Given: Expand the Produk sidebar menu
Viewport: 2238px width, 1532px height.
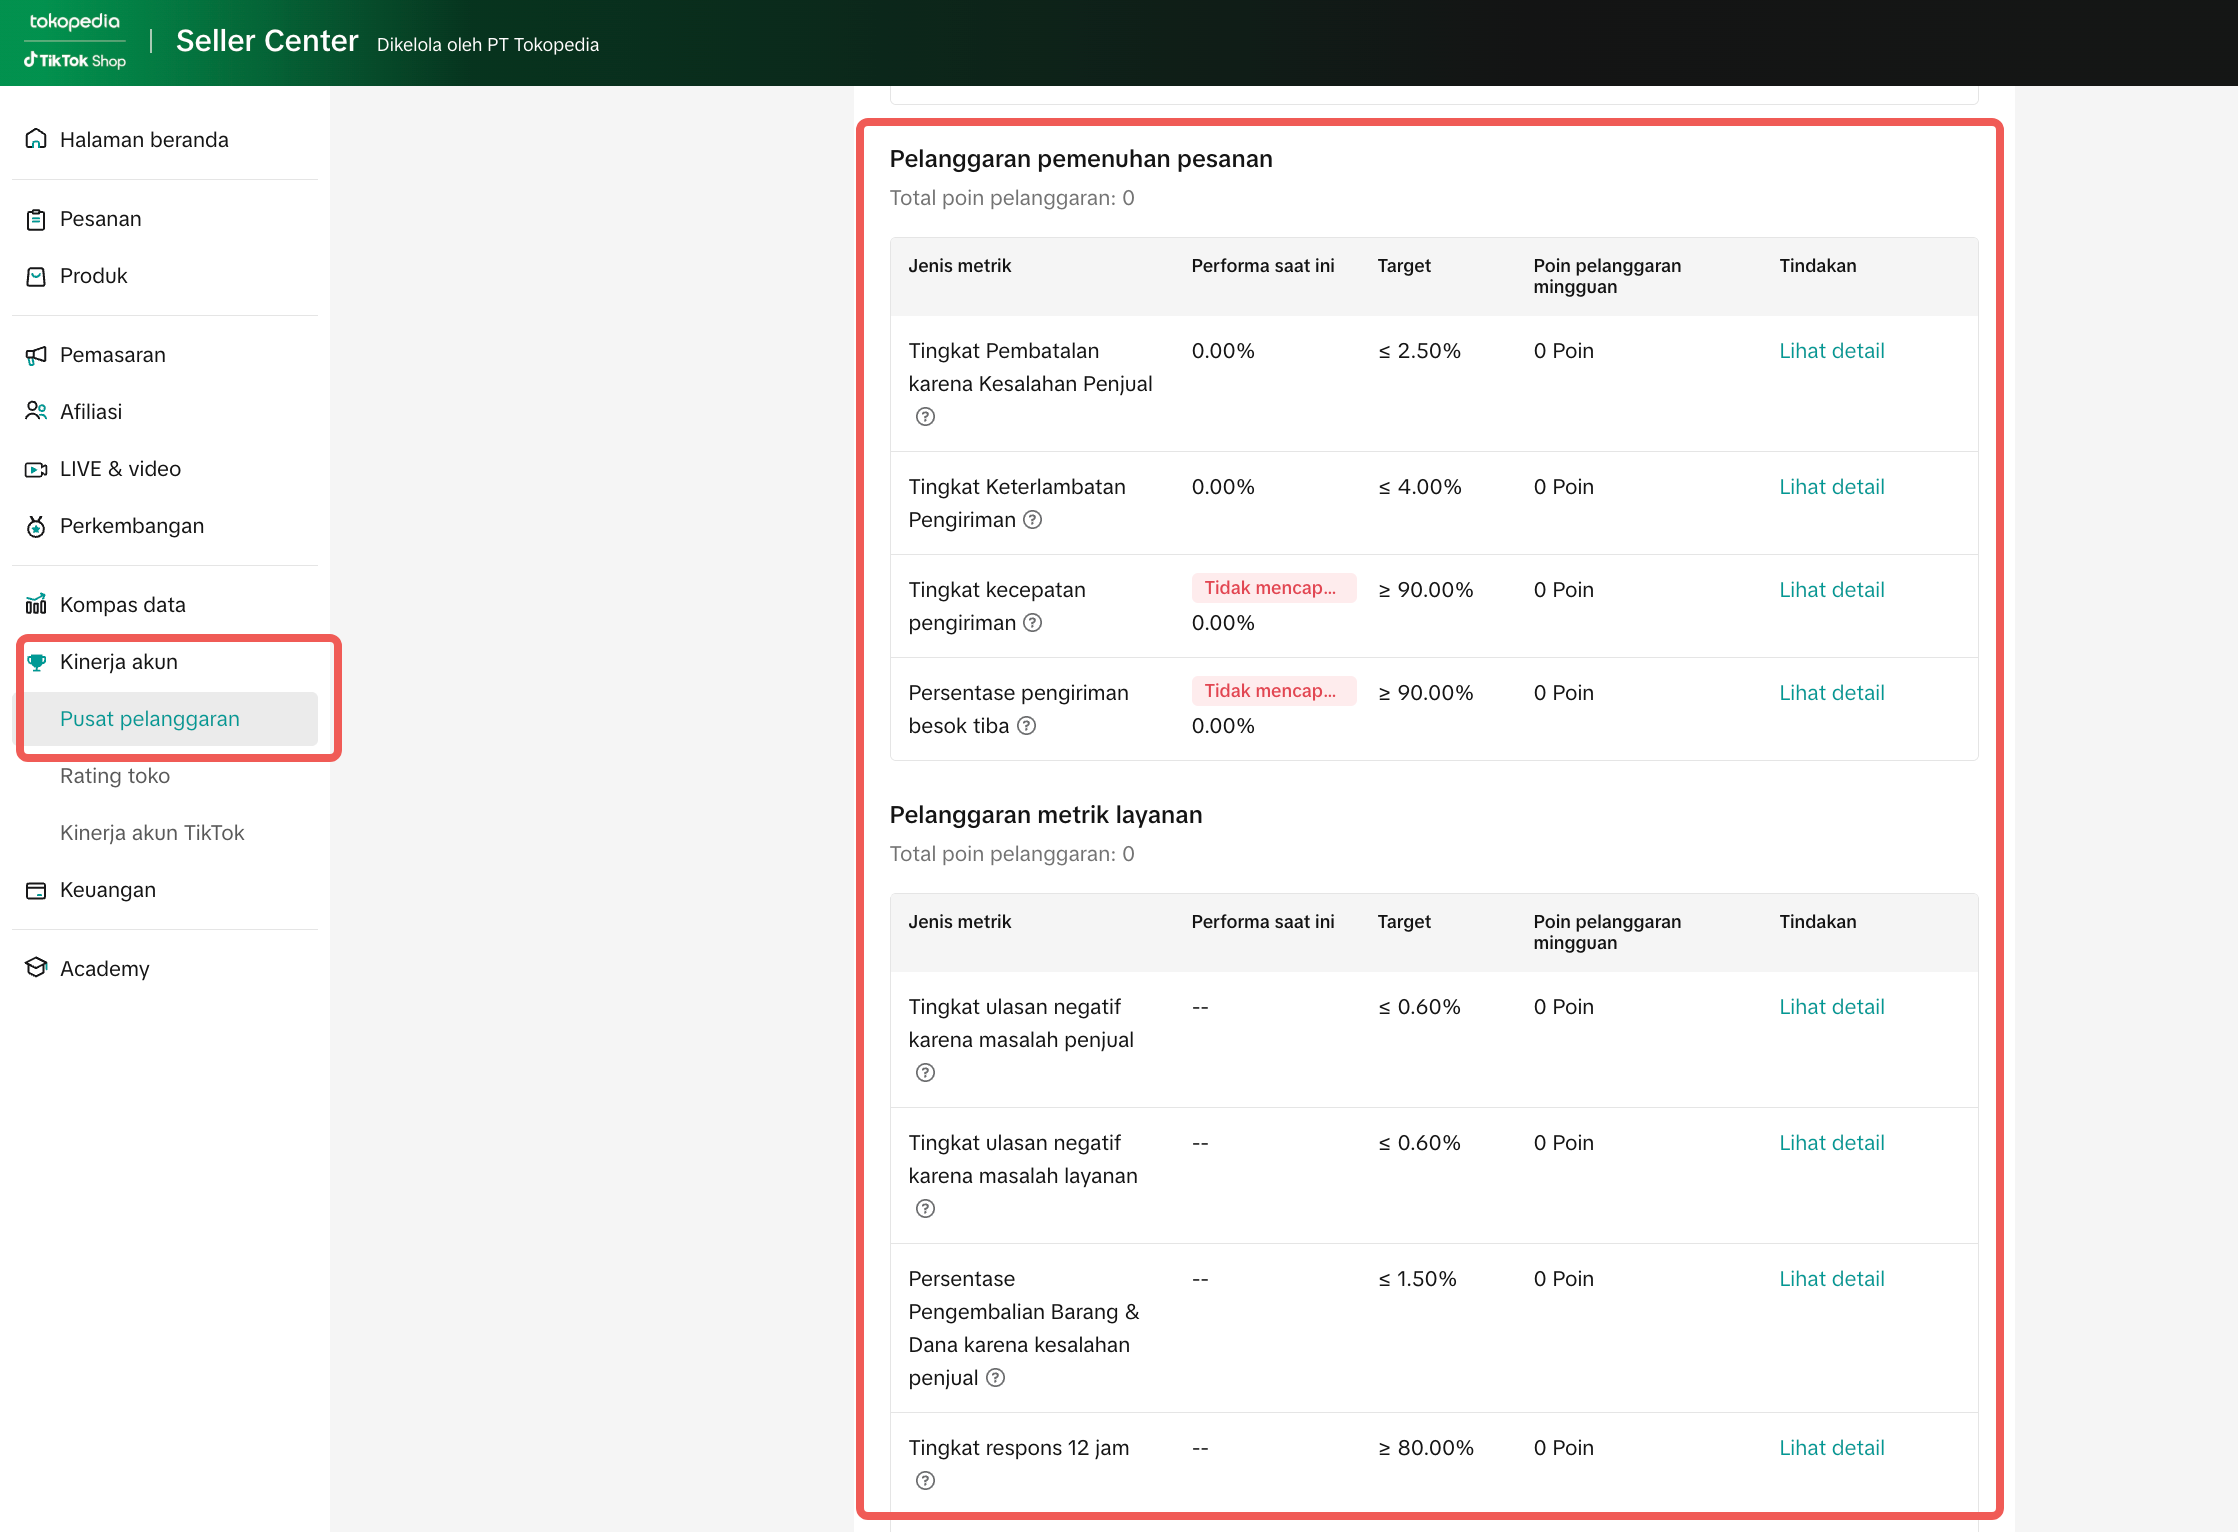Looking at the screenshot, I should (94, 276).
